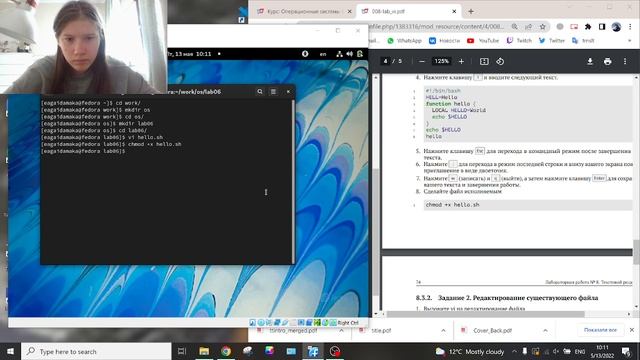Open the Twitch bookmark

[x=519, y=40]
